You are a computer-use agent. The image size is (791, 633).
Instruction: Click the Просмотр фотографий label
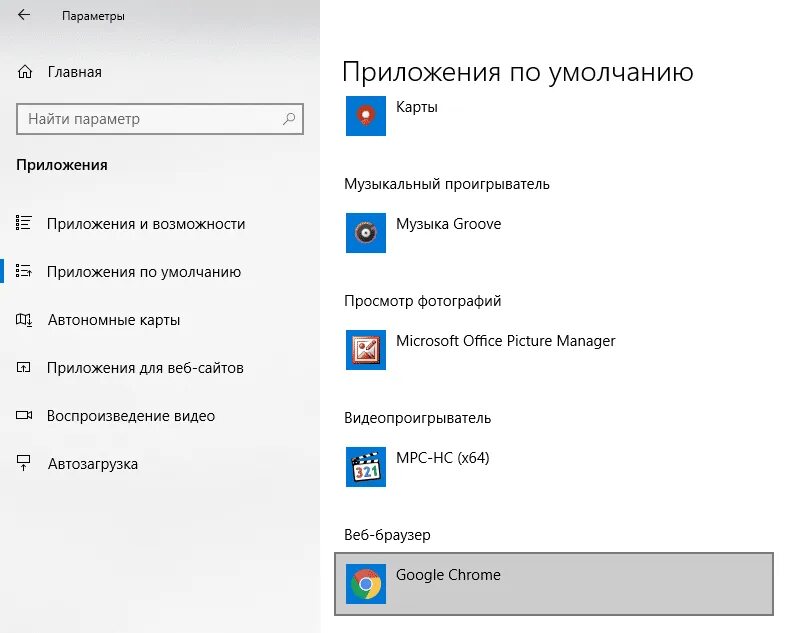click(x=422, y=301)
